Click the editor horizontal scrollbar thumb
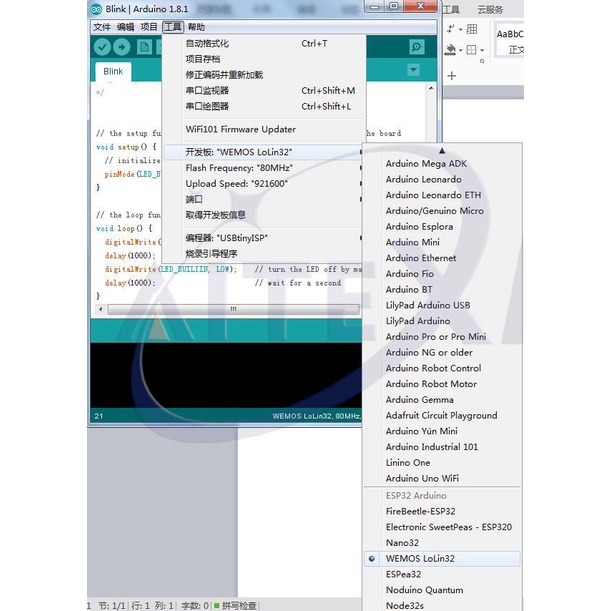The height and width of the screenshot is (611, 611). tap(233, 309)
